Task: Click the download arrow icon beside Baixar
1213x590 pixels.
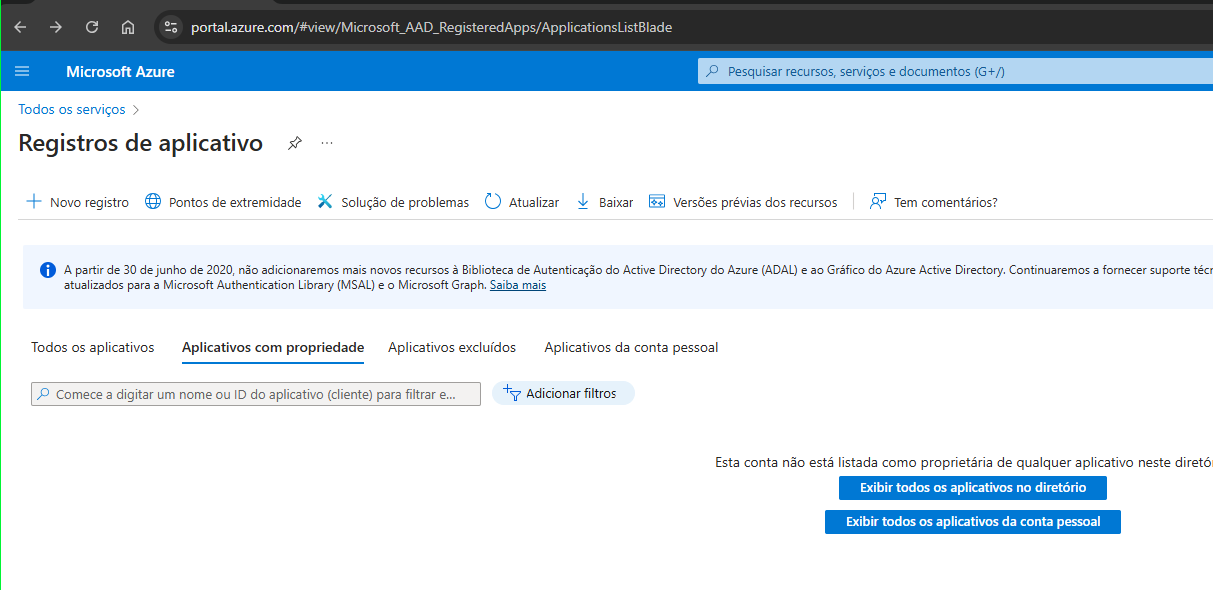Action: pos(583,201)
